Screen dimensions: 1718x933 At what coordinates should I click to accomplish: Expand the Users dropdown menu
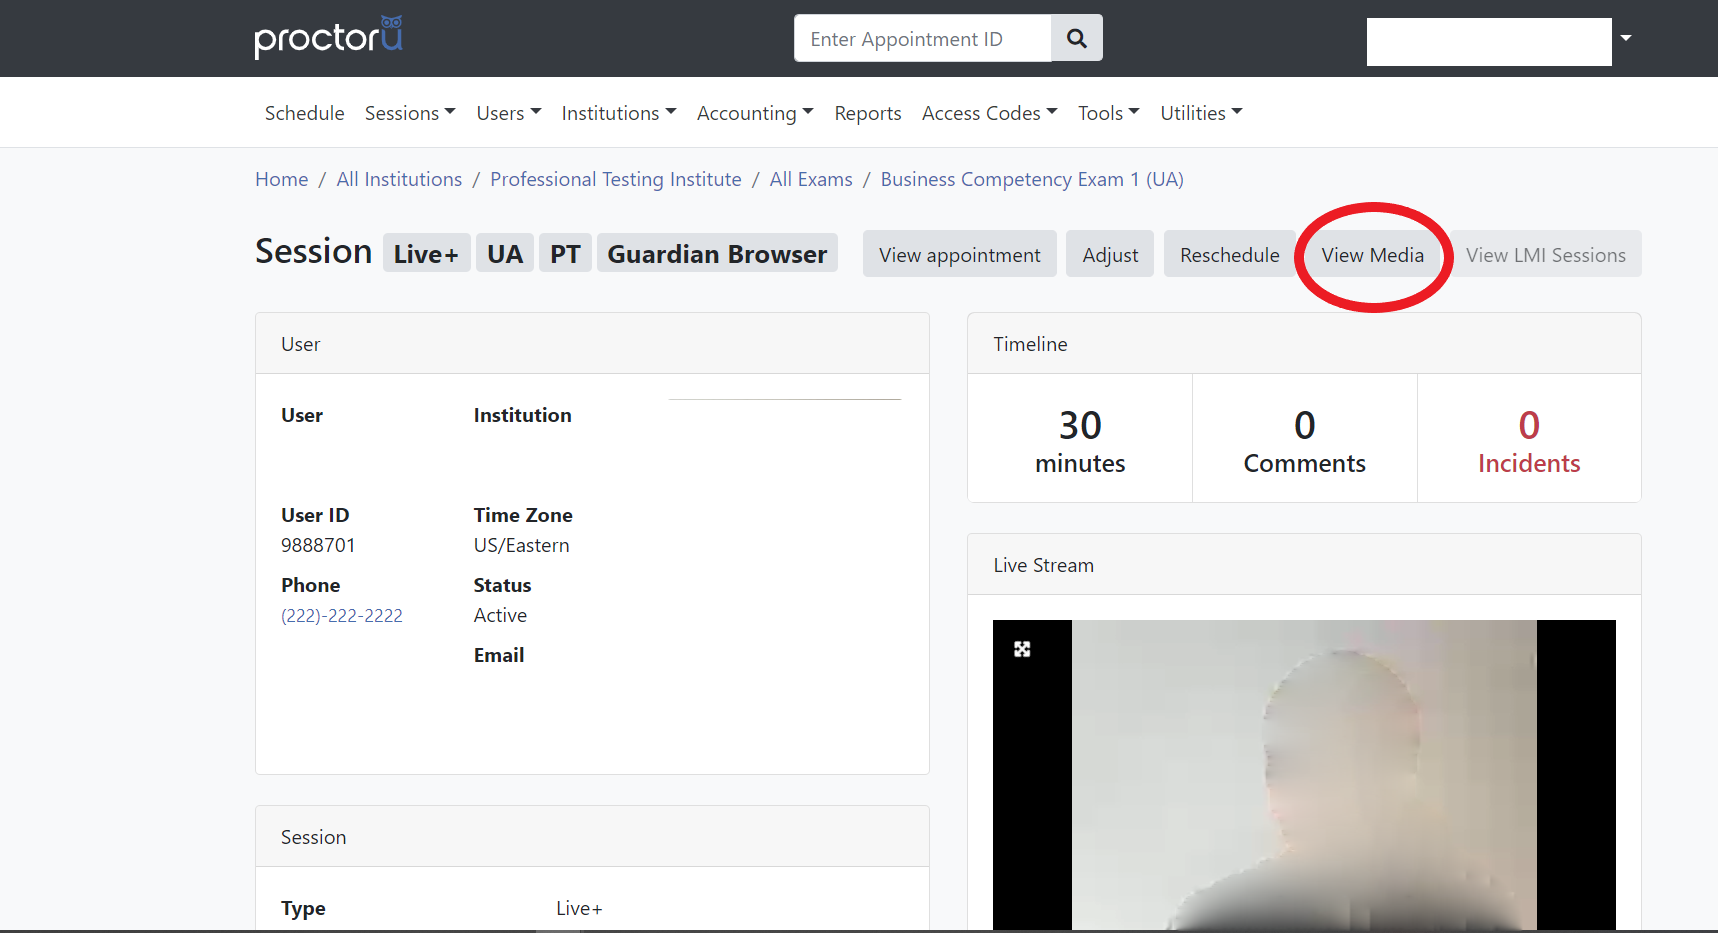[x=509, y=113]
